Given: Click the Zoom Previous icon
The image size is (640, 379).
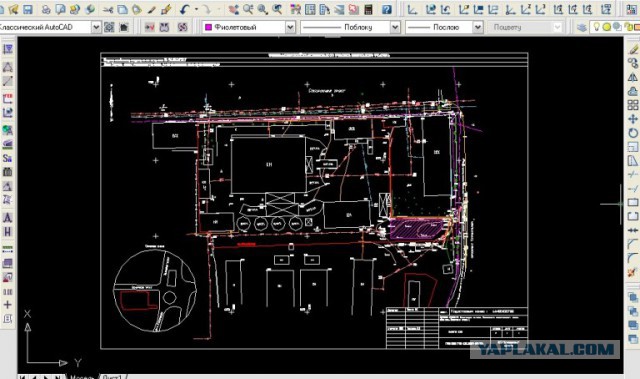Looking at the screenshot, I should 277,9.
